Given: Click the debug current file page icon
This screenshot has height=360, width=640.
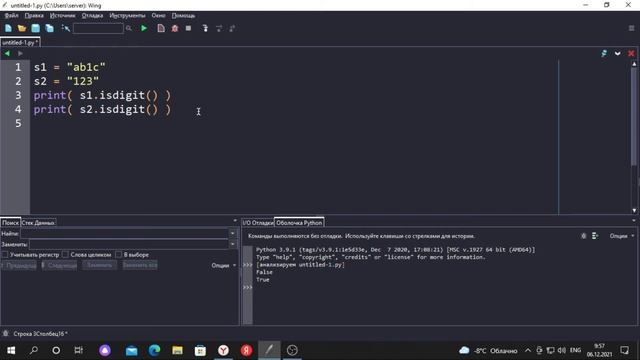Looking at the screenshot, I should (161, 28).
